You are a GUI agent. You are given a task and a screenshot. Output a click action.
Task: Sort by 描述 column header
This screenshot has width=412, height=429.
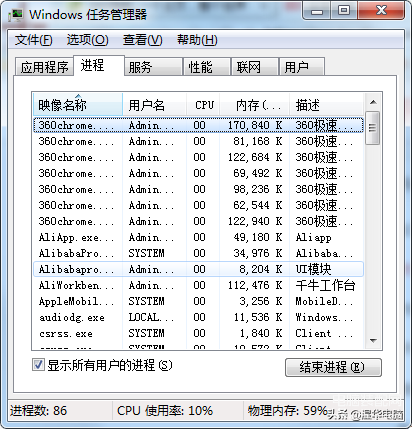pyautogui.click(x=326, y=105)
